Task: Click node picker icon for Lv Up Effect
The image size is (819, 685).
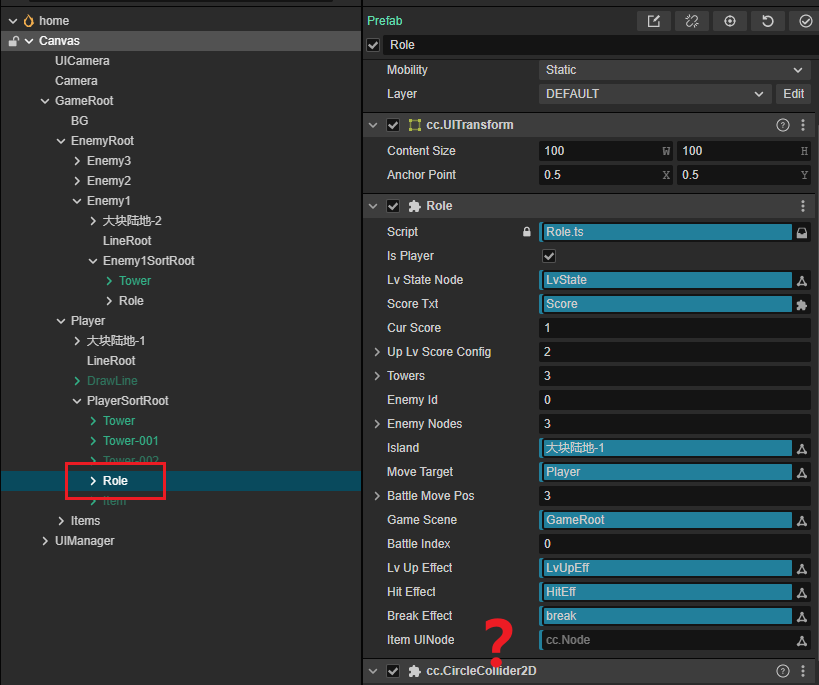Action: 802,569
